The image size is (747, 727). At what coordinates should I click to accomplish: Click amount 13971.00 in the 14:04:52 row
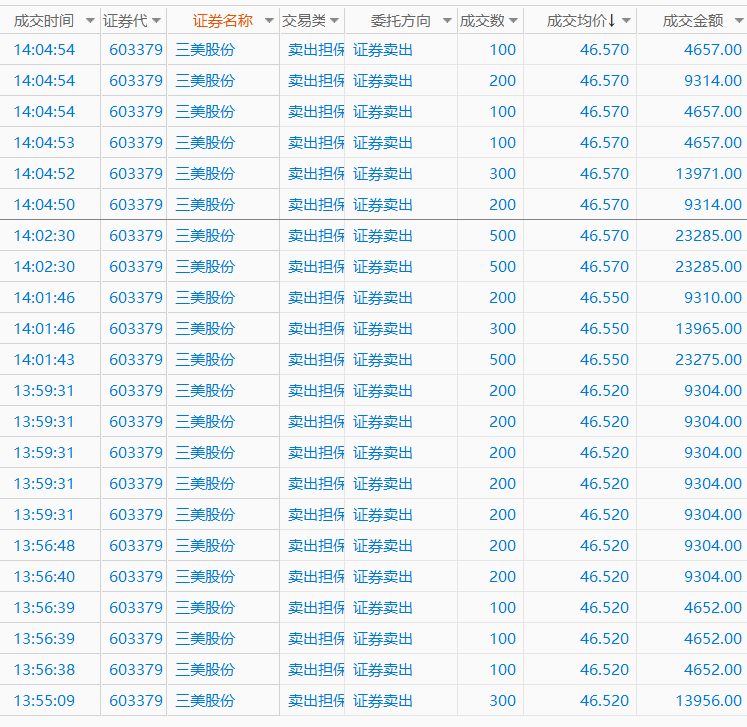coord(708,173)
